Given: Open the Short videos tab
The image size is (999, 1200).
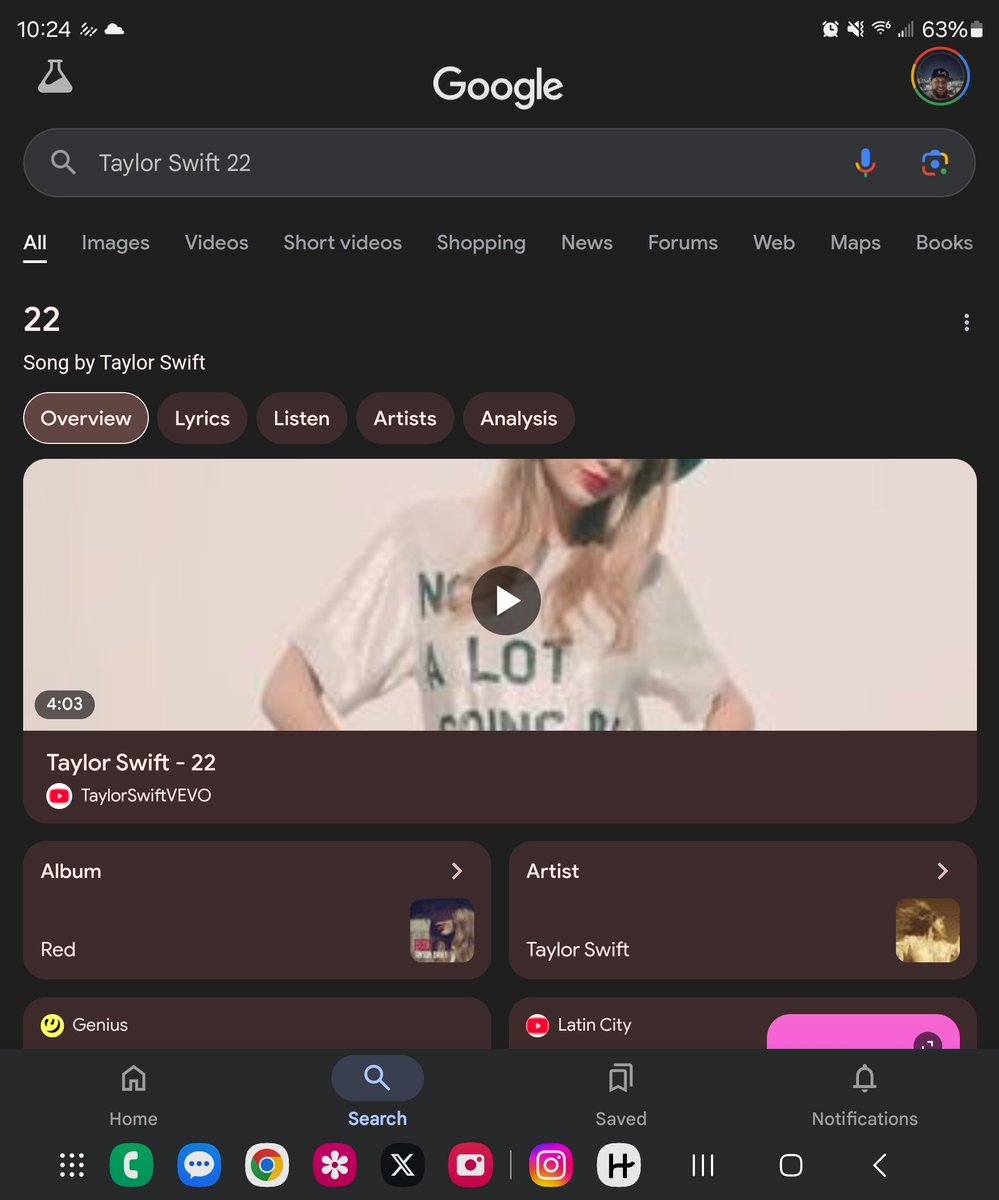Looking at the screenshot, I should 342,243.
